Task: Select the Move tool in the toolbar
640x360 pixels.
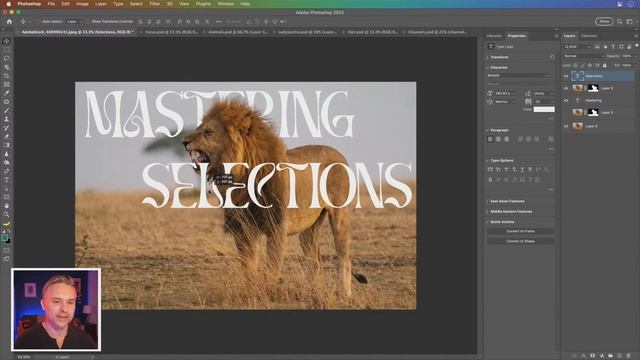Action: pyautogui.click(x=7, y=41)
